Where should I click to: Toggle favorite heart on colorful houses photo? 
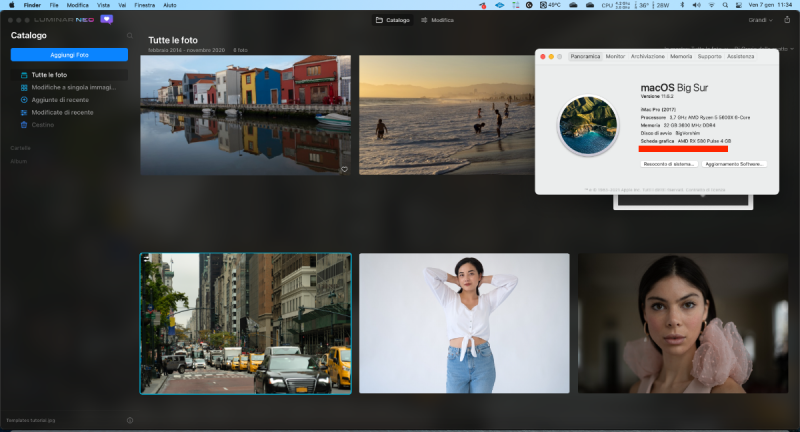343,170
